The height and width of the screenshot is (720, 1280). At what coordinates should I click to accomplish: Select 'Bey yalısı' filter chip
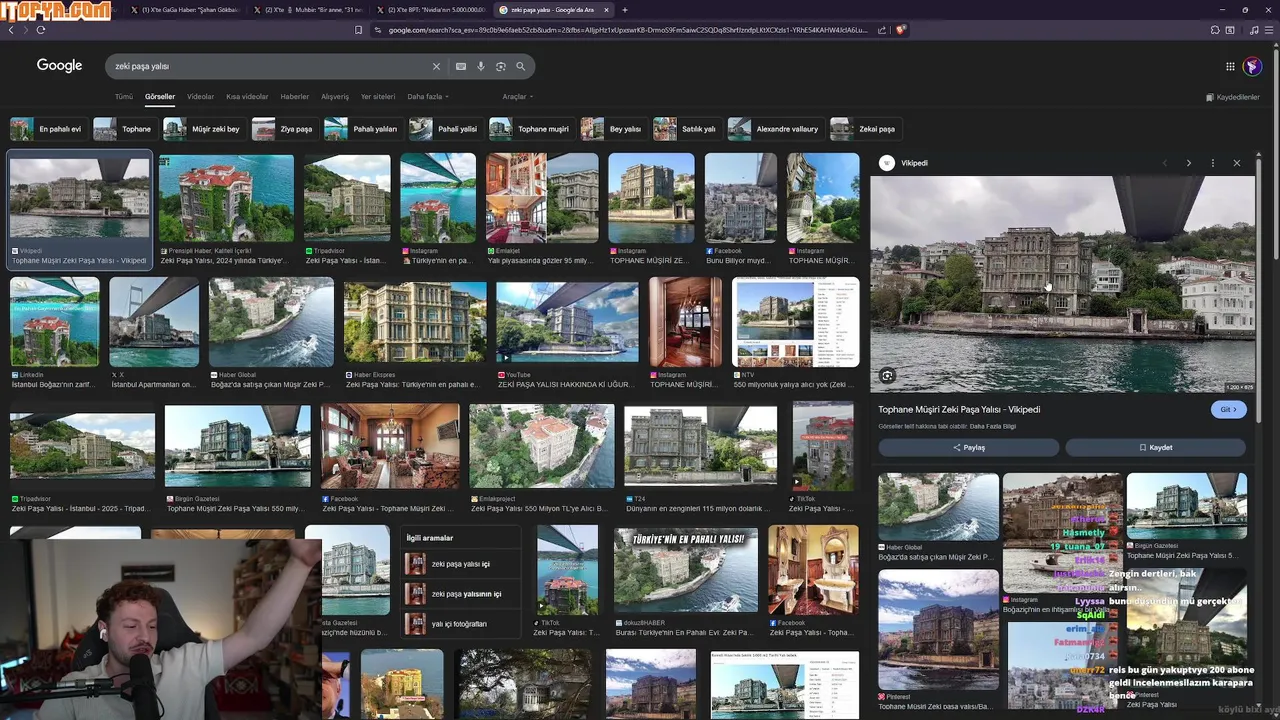pyautogui.click(x=613, y=129)
